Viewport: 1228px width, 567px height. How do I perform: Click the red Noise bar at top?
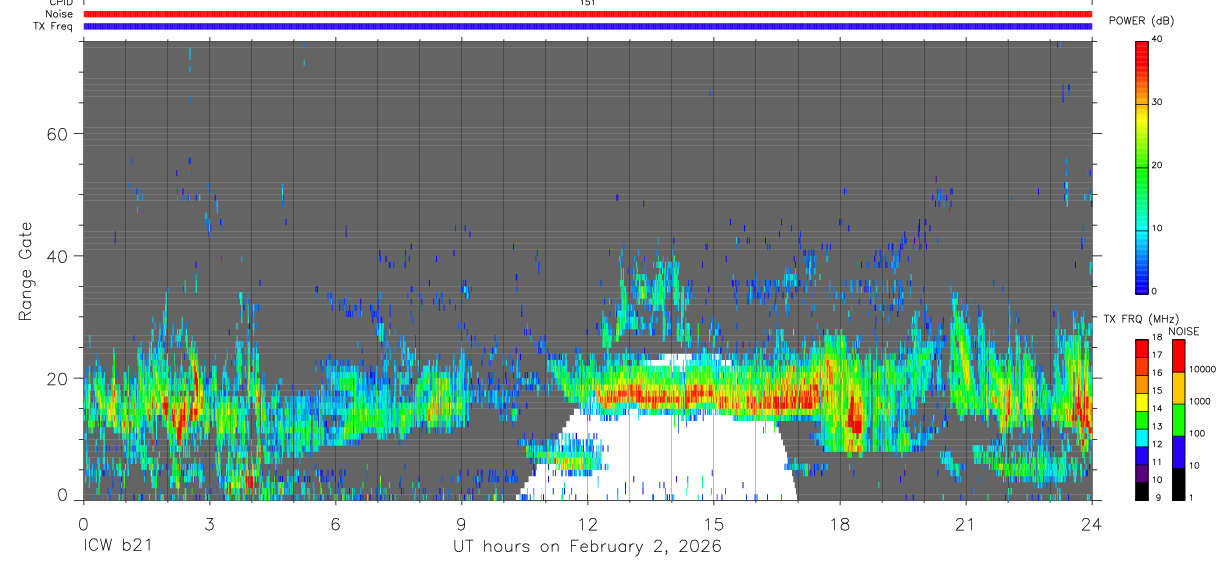(x=587, y=14)
